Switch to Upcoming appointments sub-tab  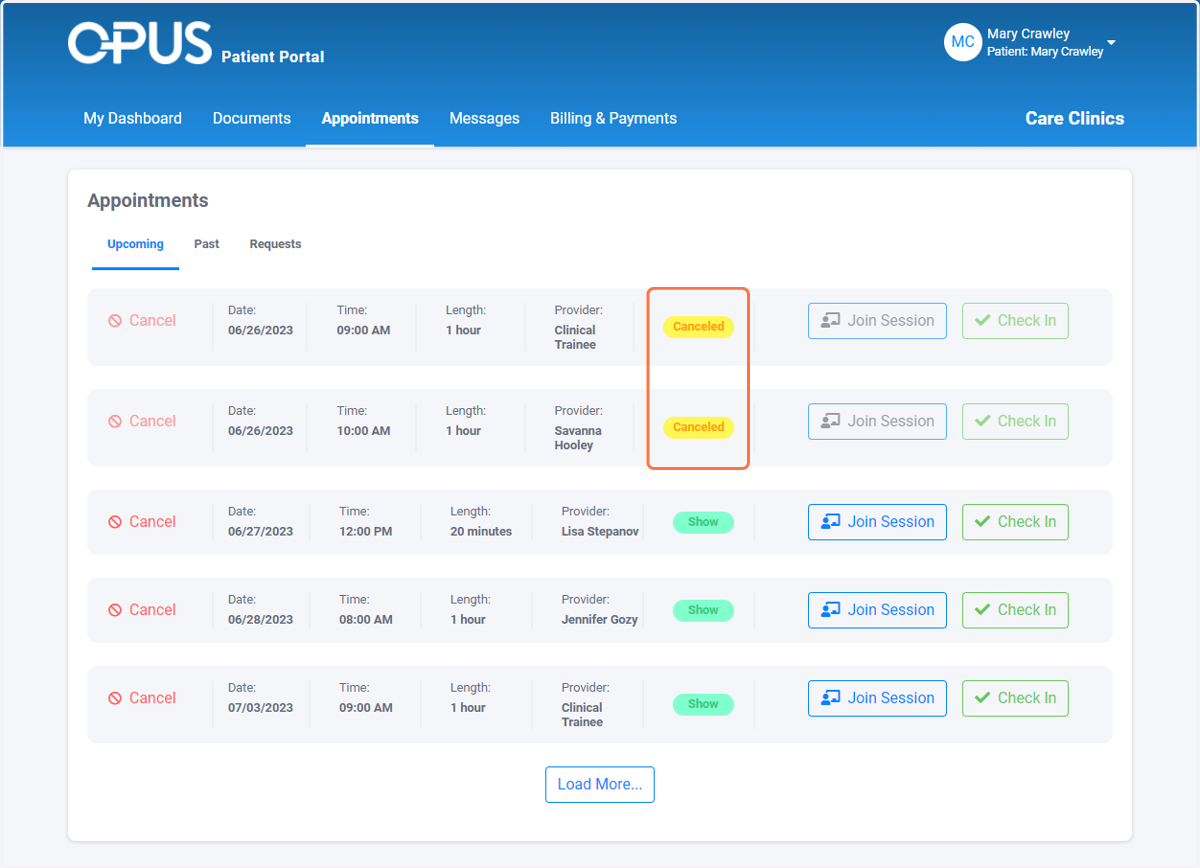136,244
